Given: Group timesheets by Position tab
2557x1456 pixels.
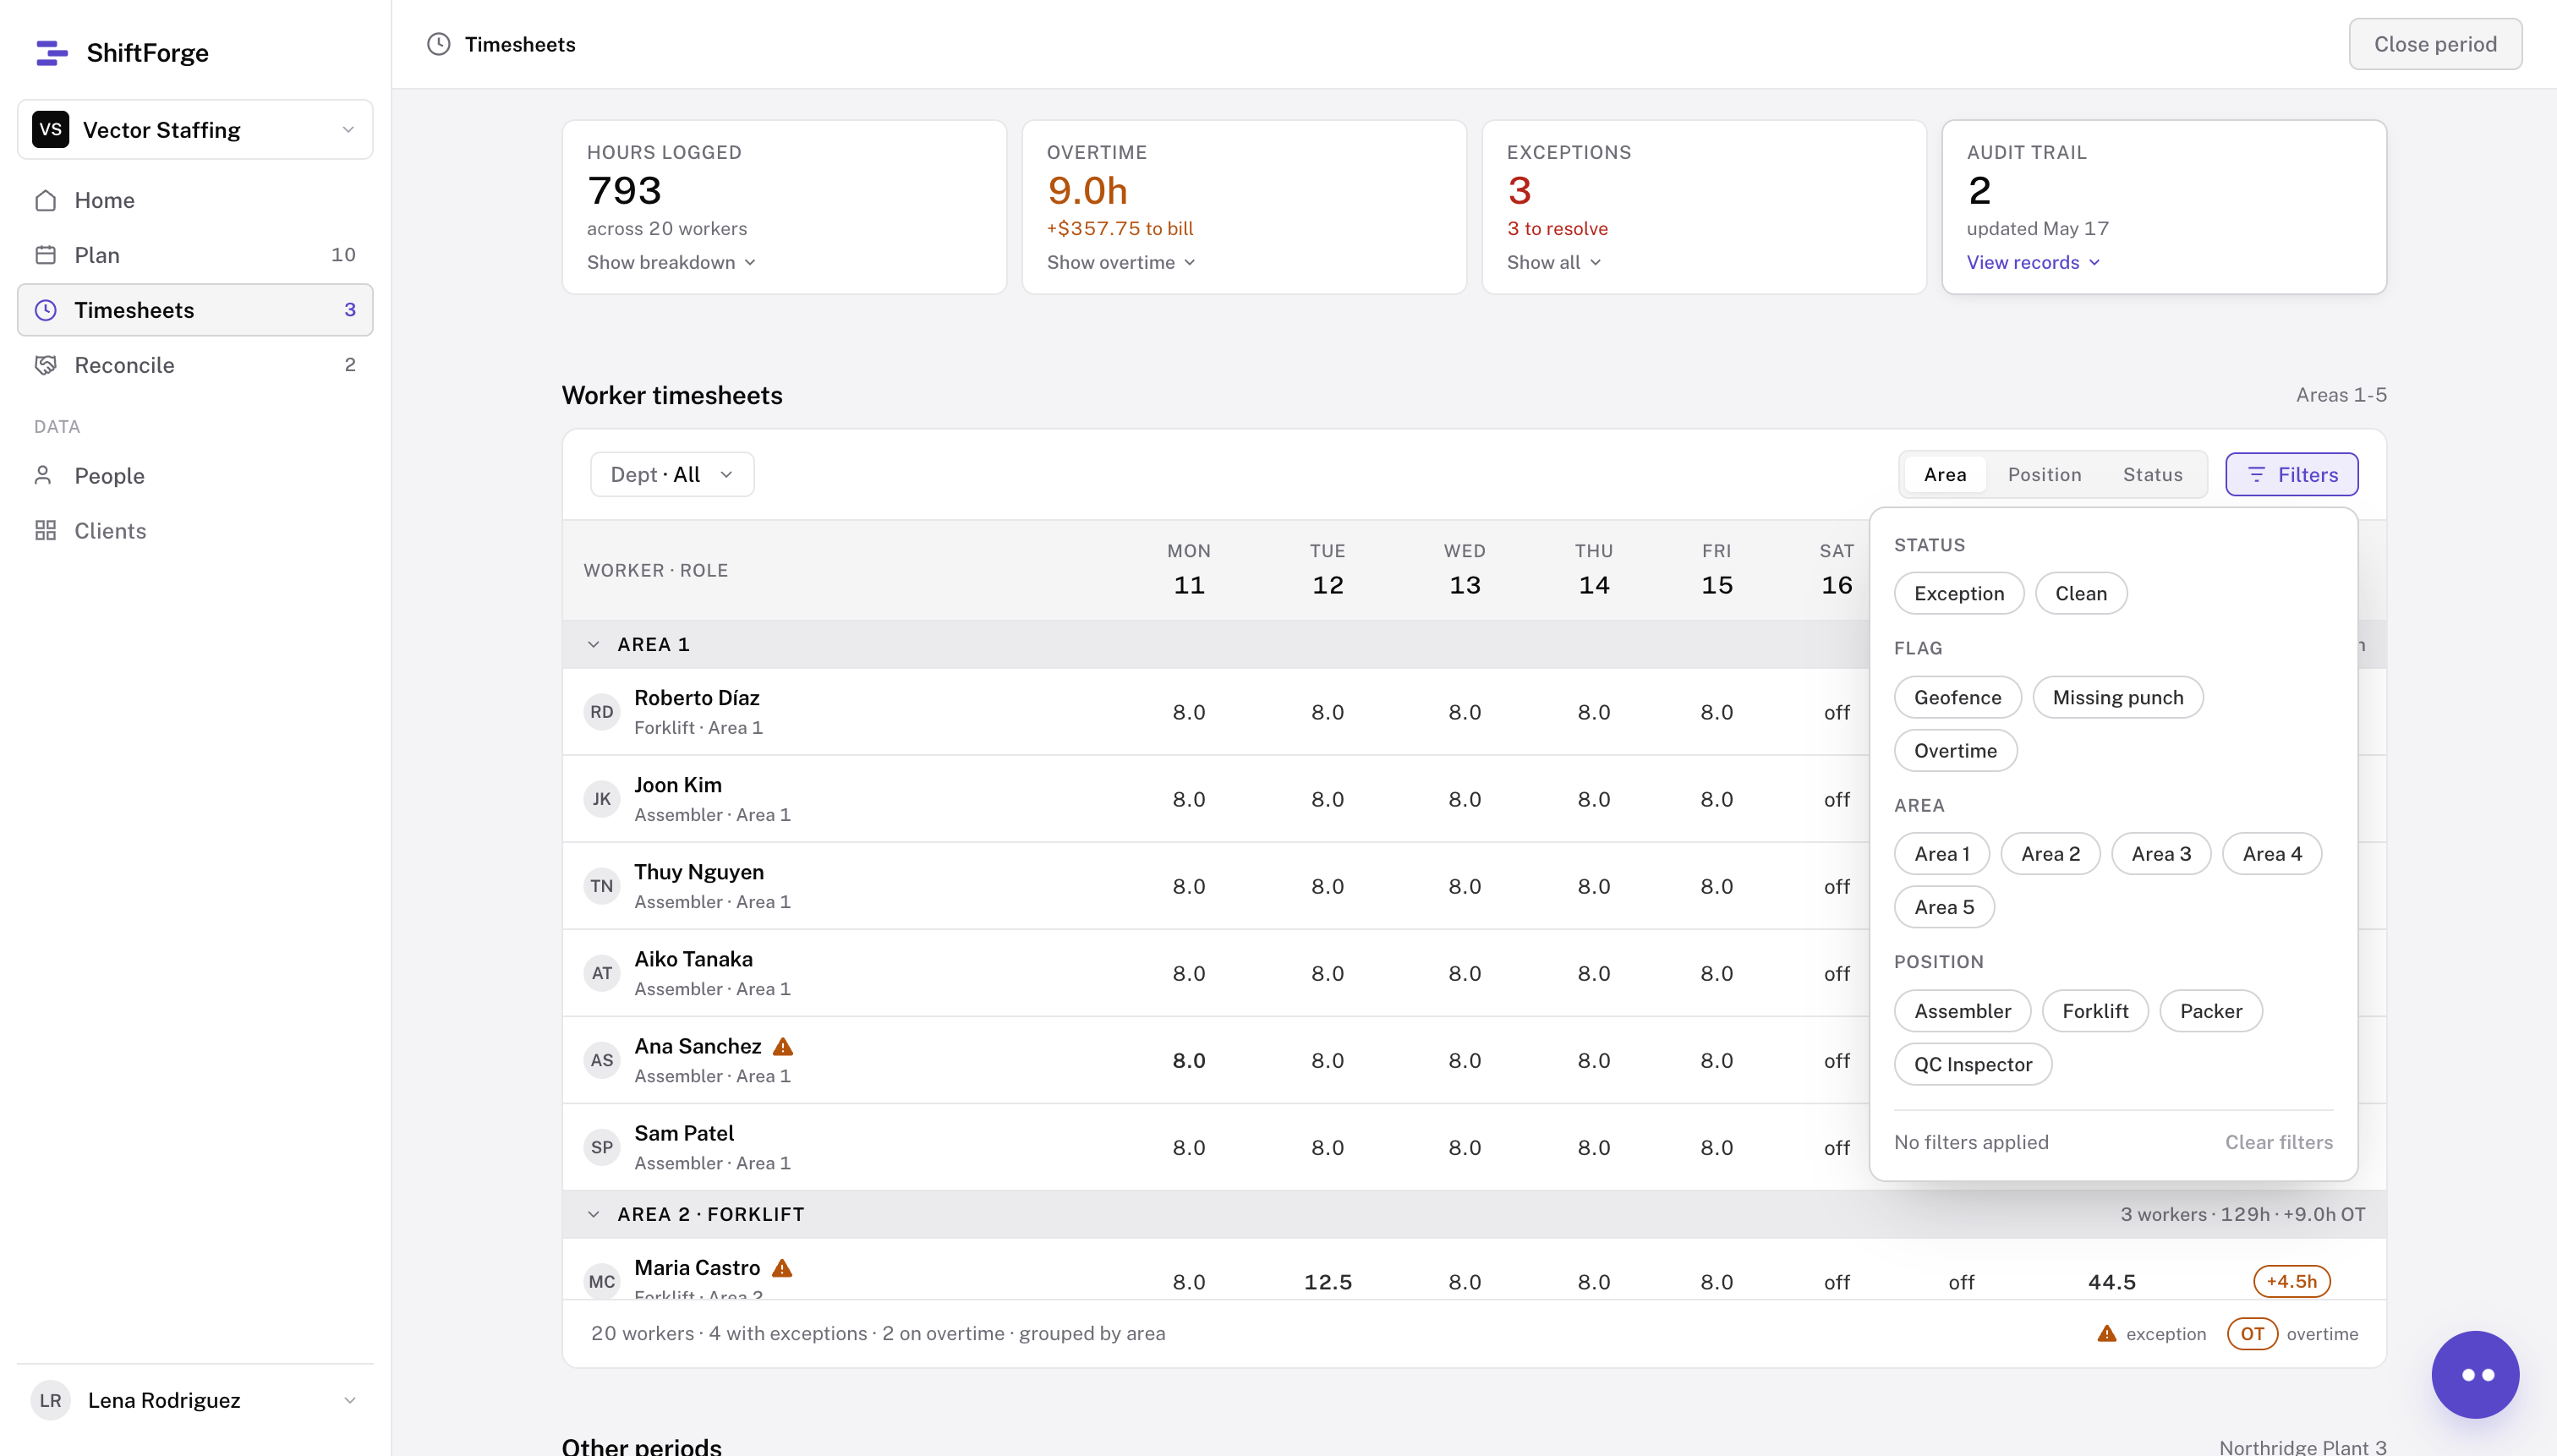Looking at the screenshot, I should tap(2044, 474).
